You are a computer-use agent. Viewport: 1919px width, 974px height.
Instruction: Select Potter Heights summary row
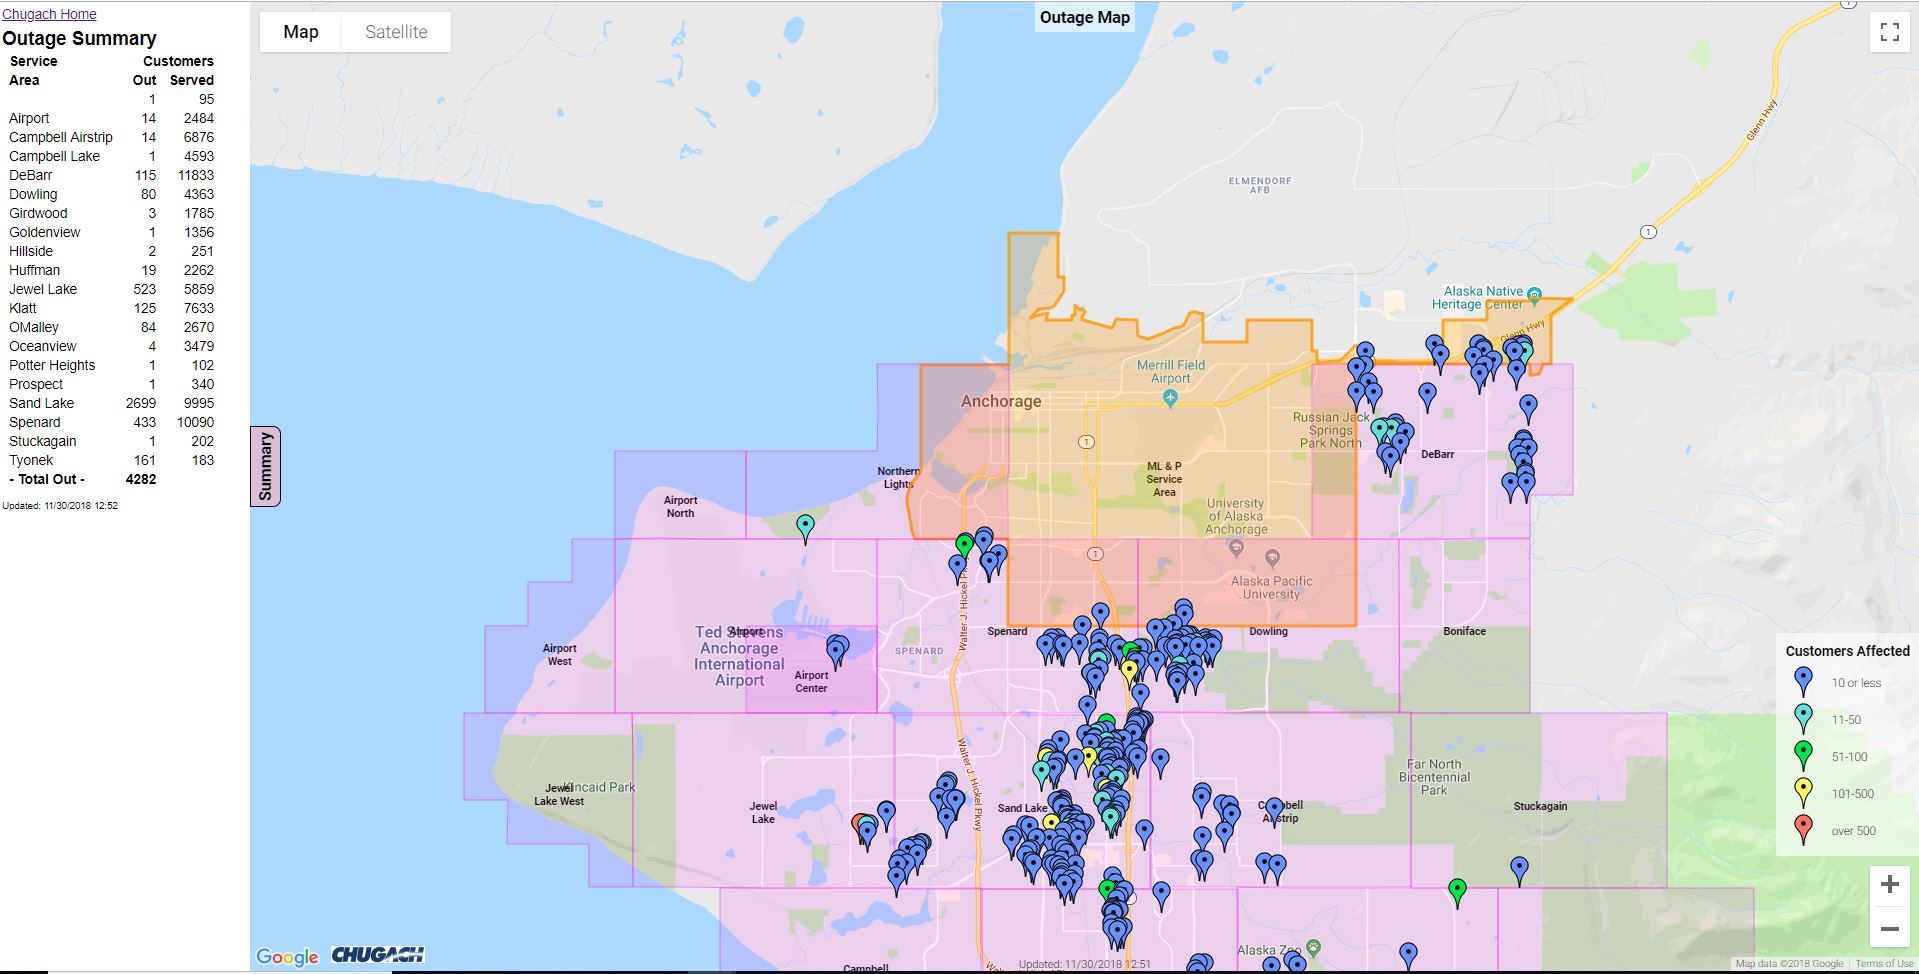(111, 365)
